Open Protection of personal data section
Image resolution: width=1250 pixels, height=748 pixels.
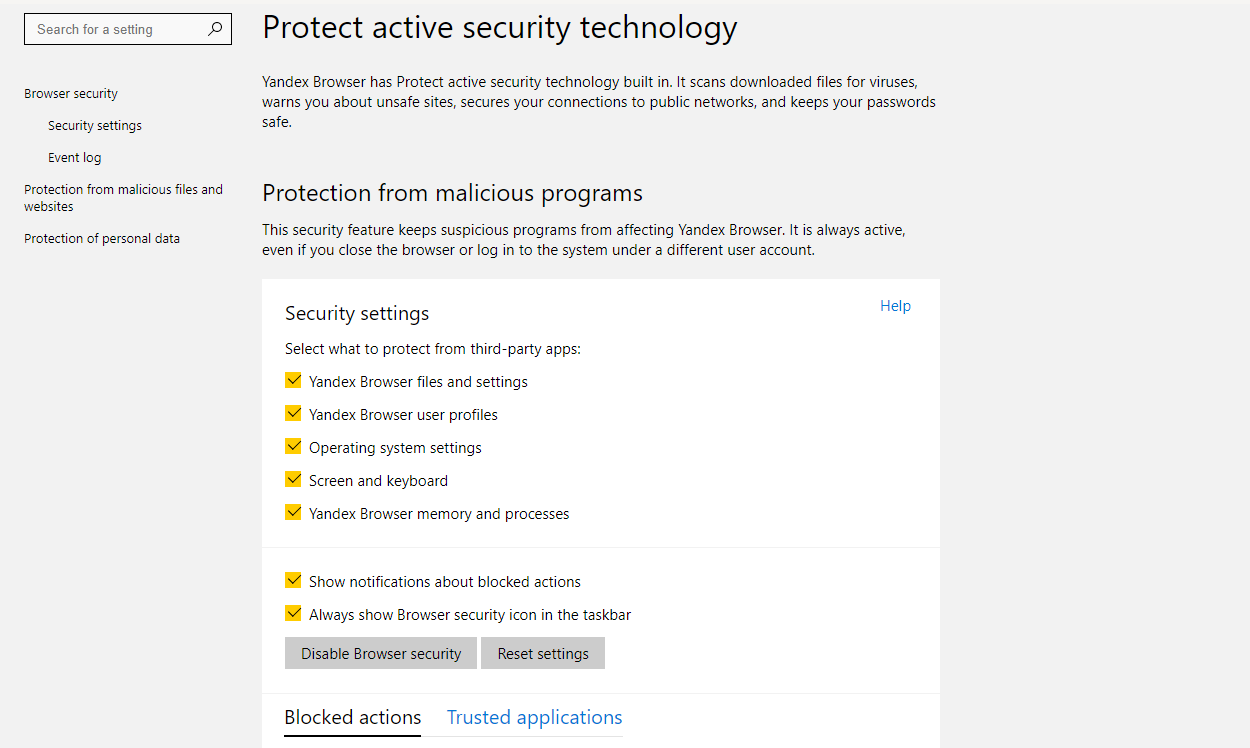point(102,239)
